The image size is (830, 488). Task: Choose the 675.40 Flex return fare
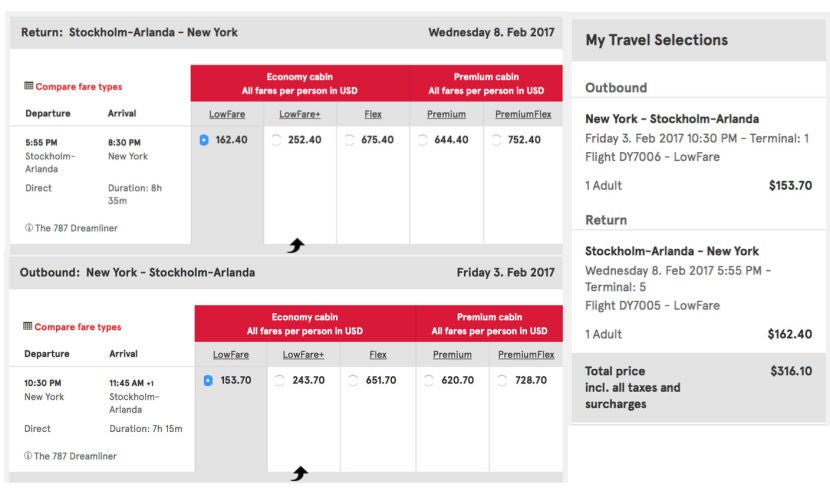pyautogui.click(x=349, y=140)
